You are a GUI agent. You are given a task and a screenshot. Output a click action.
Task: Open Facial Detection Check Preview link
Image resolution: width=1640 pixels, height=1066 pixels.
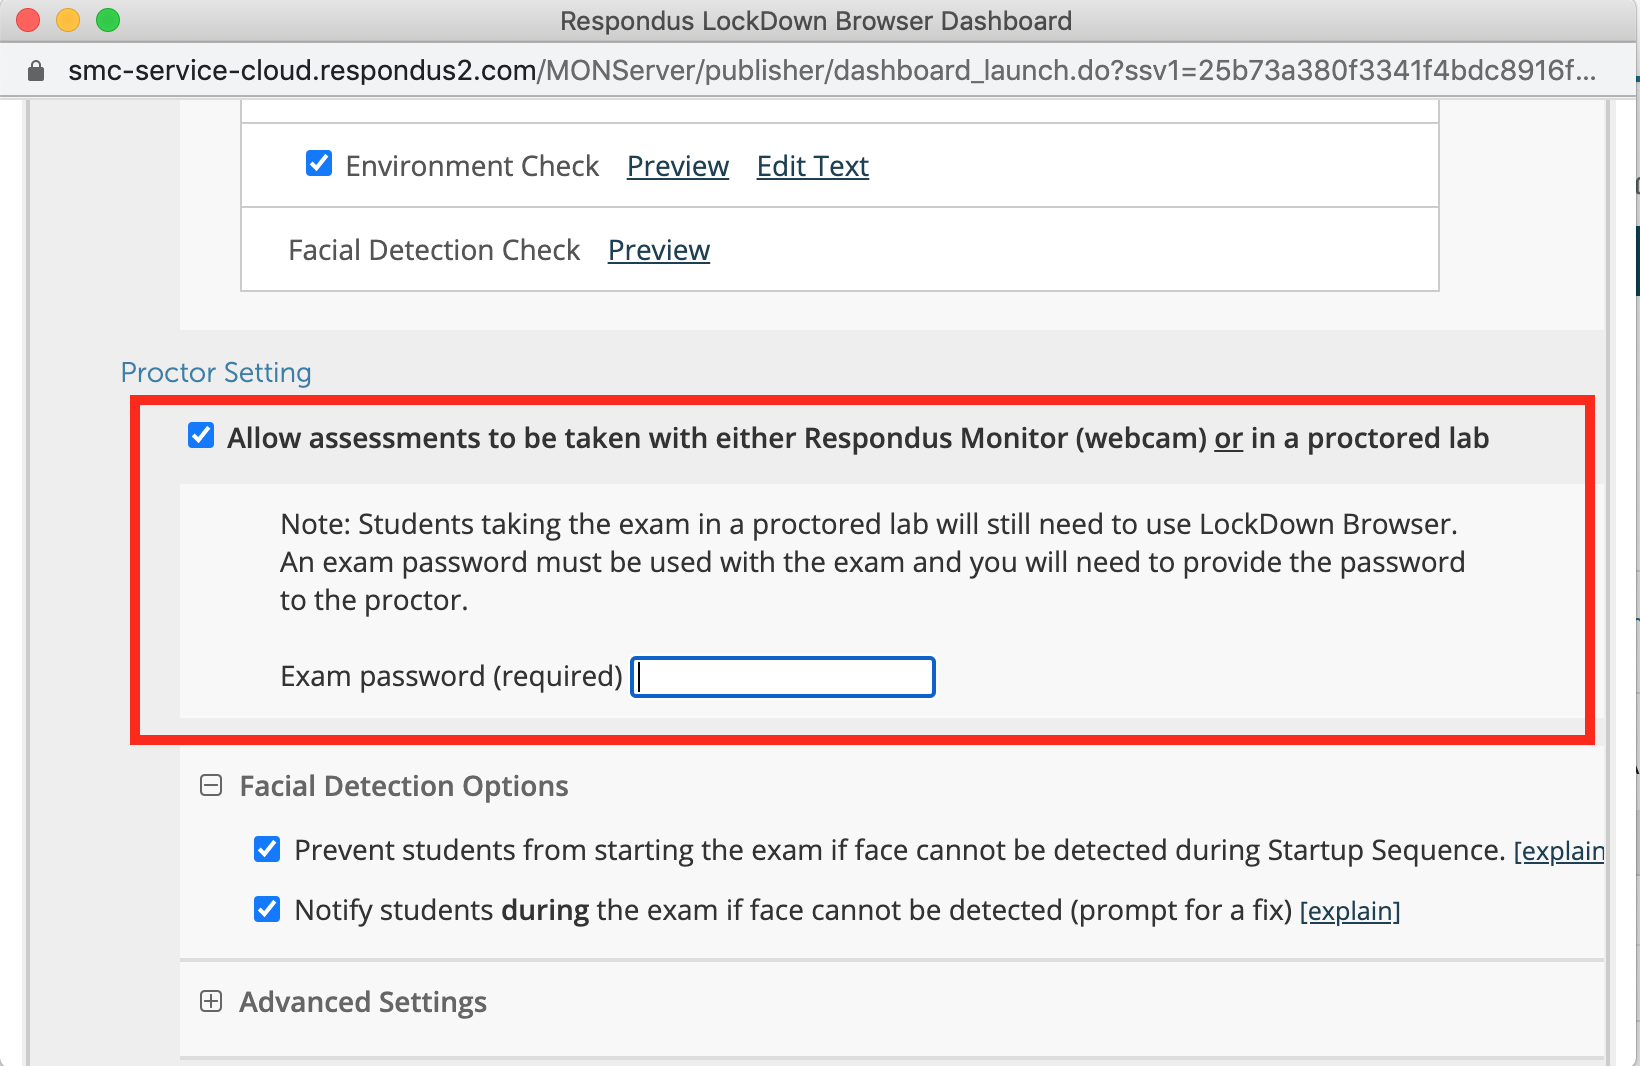pos(658,250)
